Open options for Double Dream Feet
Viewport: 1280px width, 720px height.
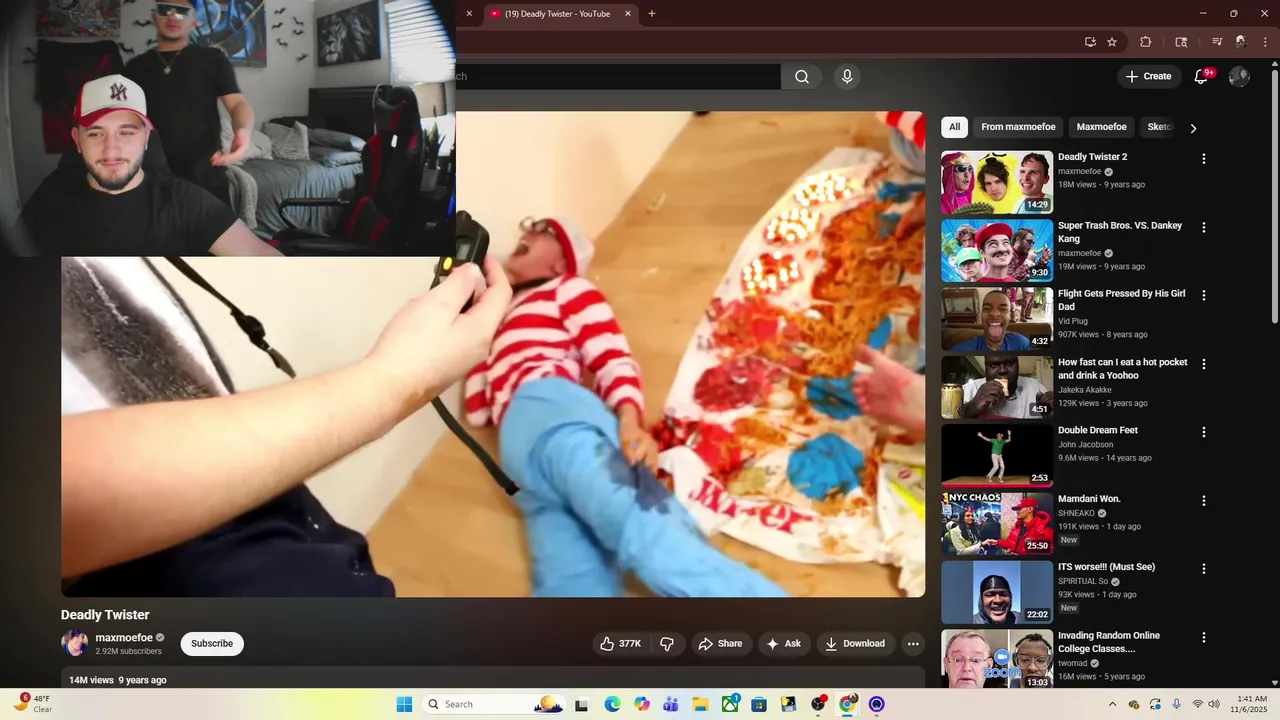click(x=1204, y=432)
